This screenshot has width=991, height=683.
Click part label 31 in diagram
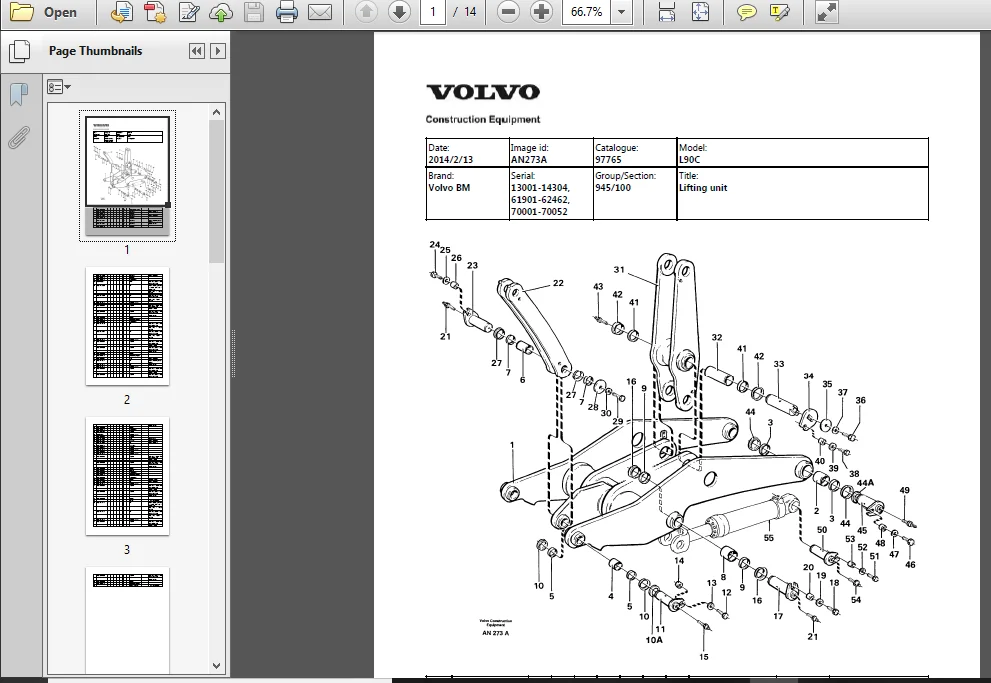[619, 270]
